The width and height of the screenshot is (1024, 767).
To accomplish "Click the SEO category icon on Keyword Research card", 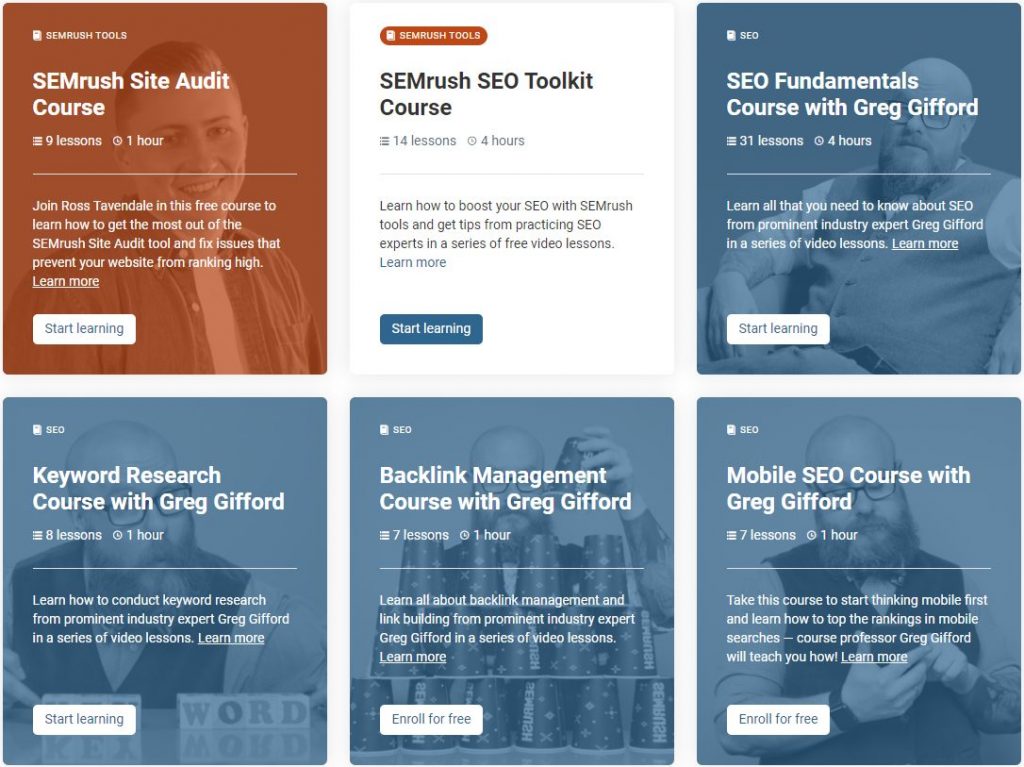I will click(x=37, y=430).
